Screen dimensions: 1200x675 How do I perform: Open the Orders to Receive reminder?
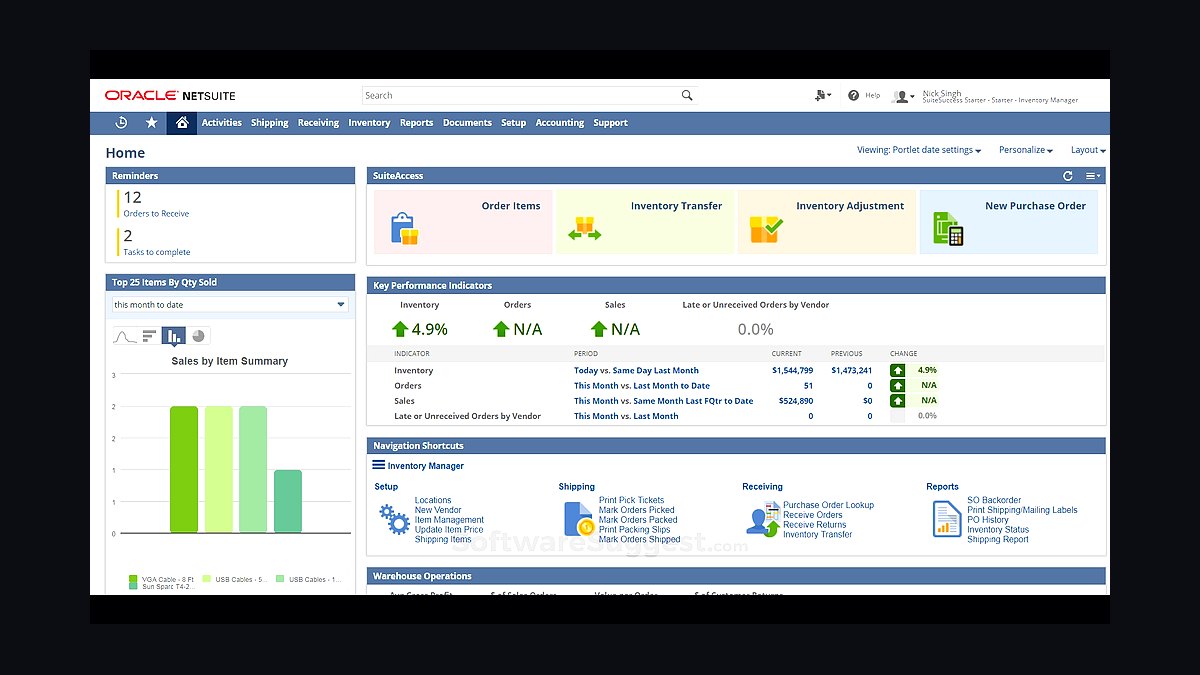[x=156, y=214]
